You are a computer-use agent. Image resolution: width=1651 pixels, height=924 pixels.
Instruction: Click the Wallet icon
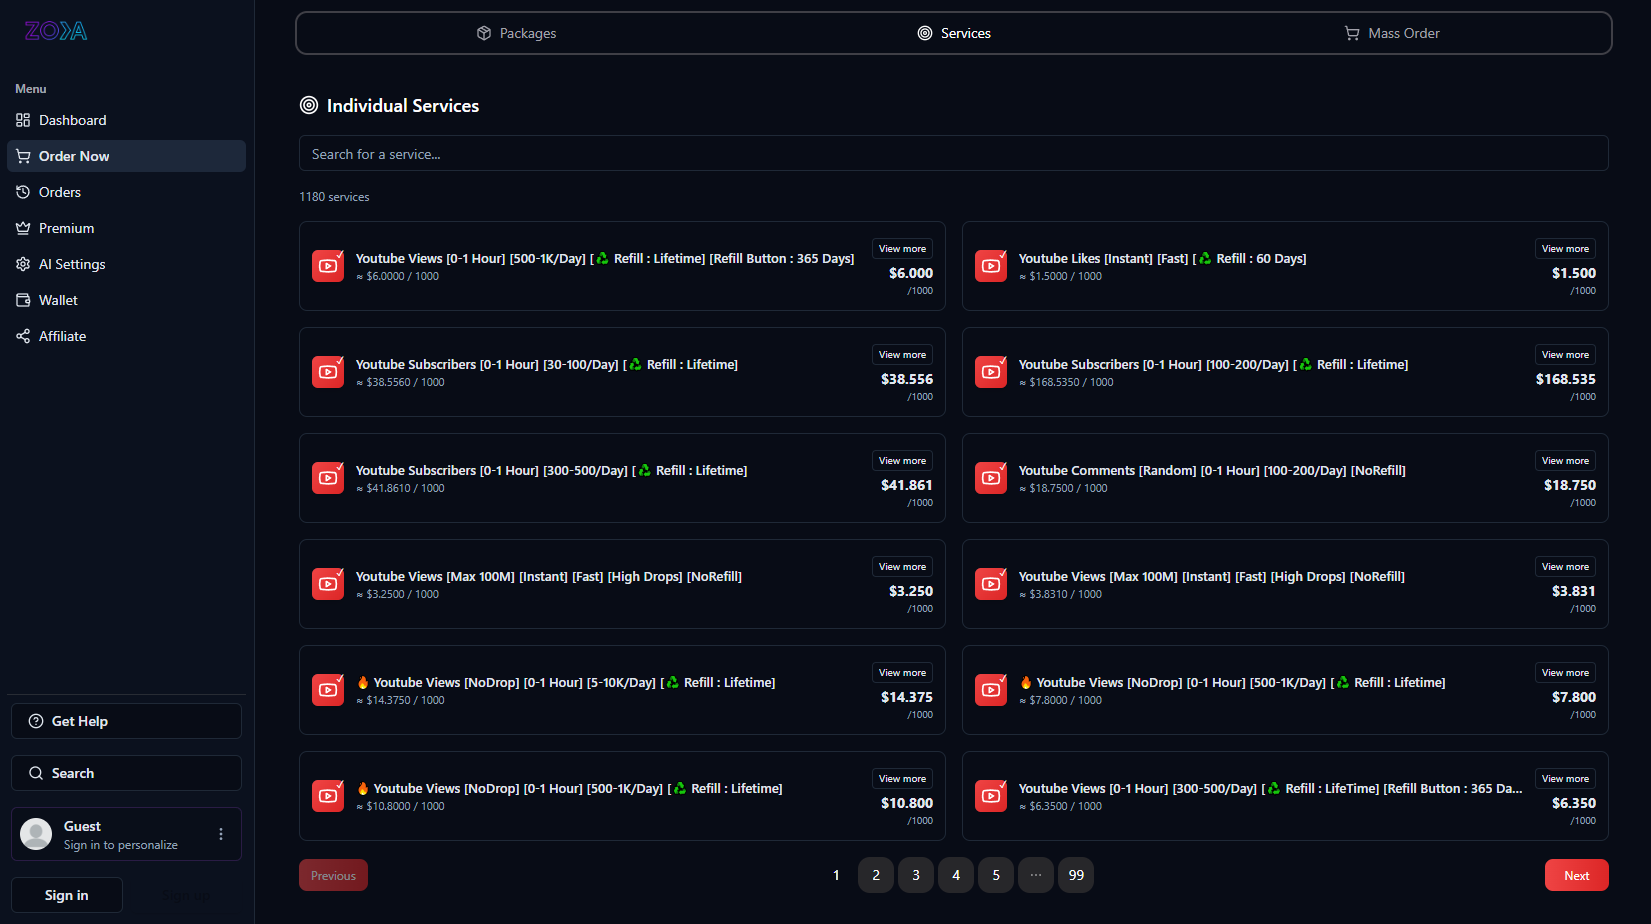pyautogui.click(x=23, y=300)
